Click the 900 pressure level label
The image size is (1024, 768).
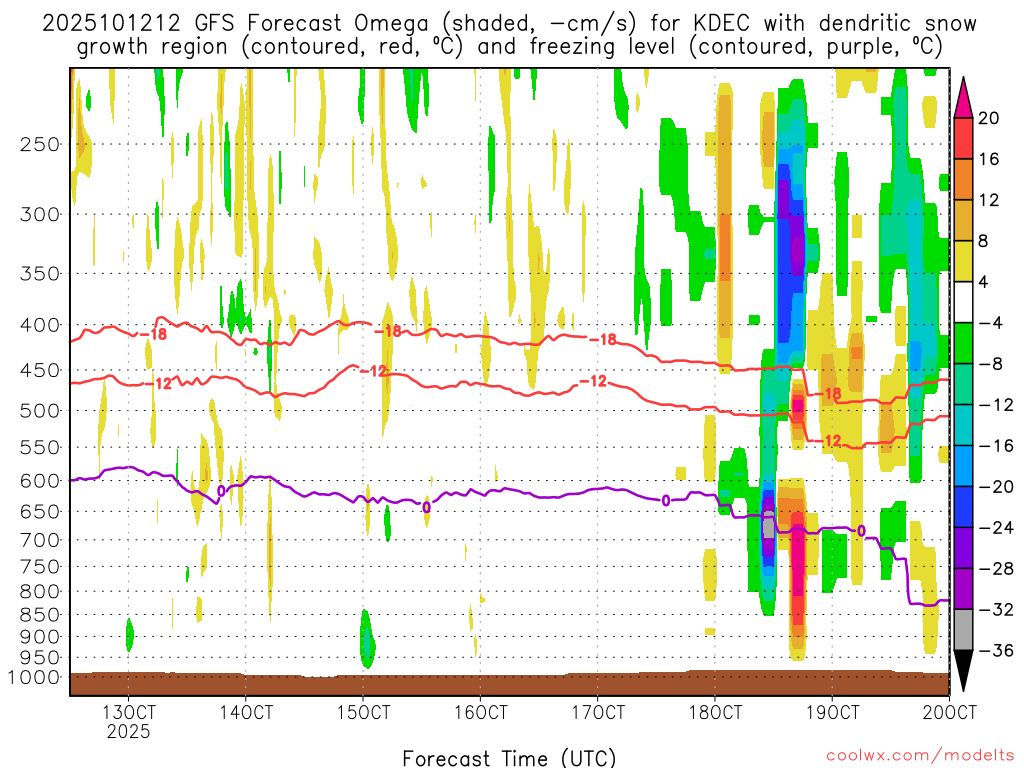coord(40,637)
